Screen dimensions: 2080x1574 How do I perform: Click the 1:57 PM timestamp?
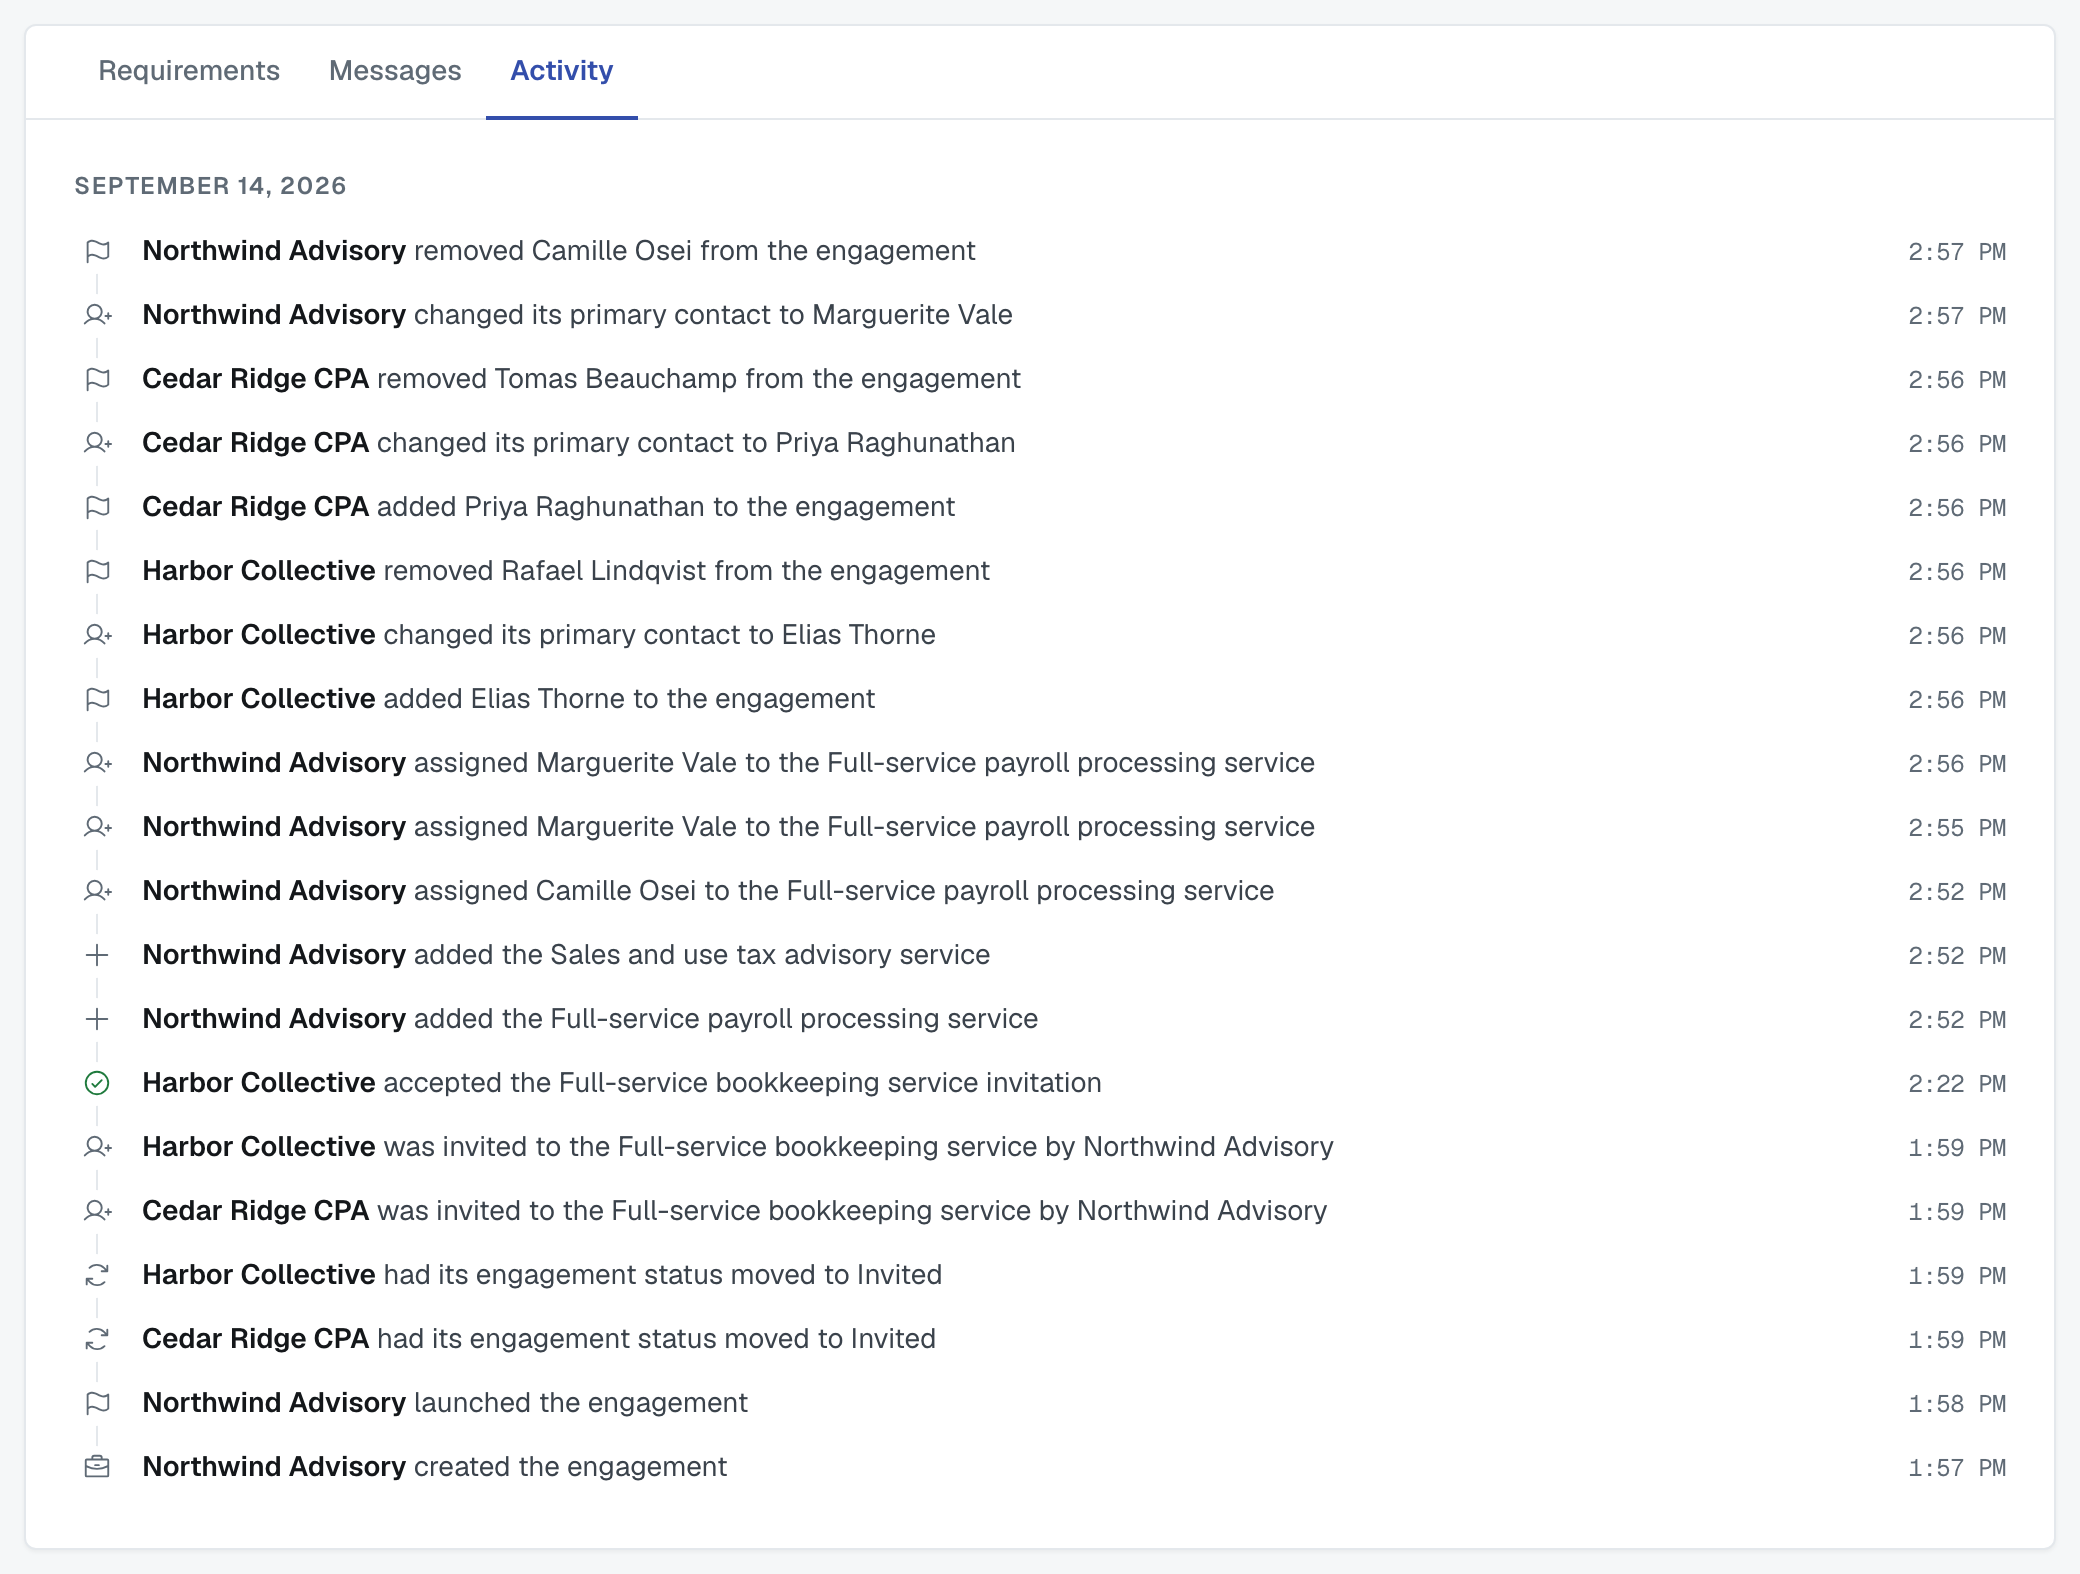(1957, 1468)
